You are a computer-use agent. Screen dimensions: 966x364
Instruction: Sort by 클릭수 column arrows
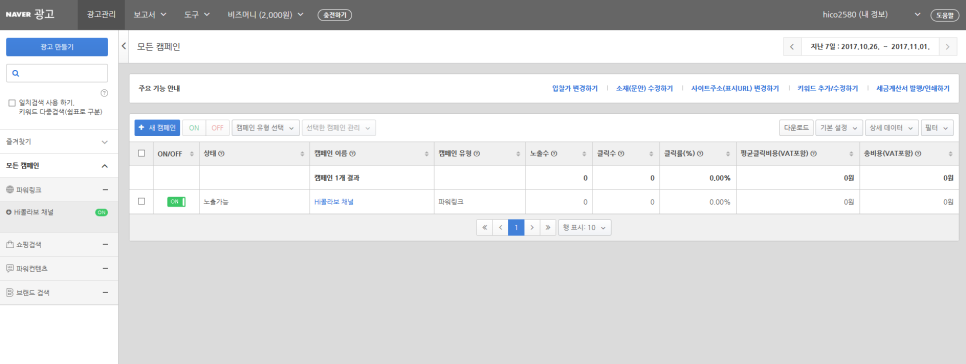(650, 153)
